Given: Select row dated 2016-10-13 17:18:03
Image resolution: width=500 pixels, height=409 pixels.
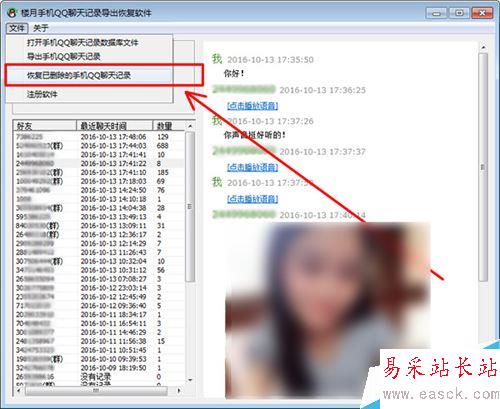Looking at the screenshot, I should [x=99, y=181].
